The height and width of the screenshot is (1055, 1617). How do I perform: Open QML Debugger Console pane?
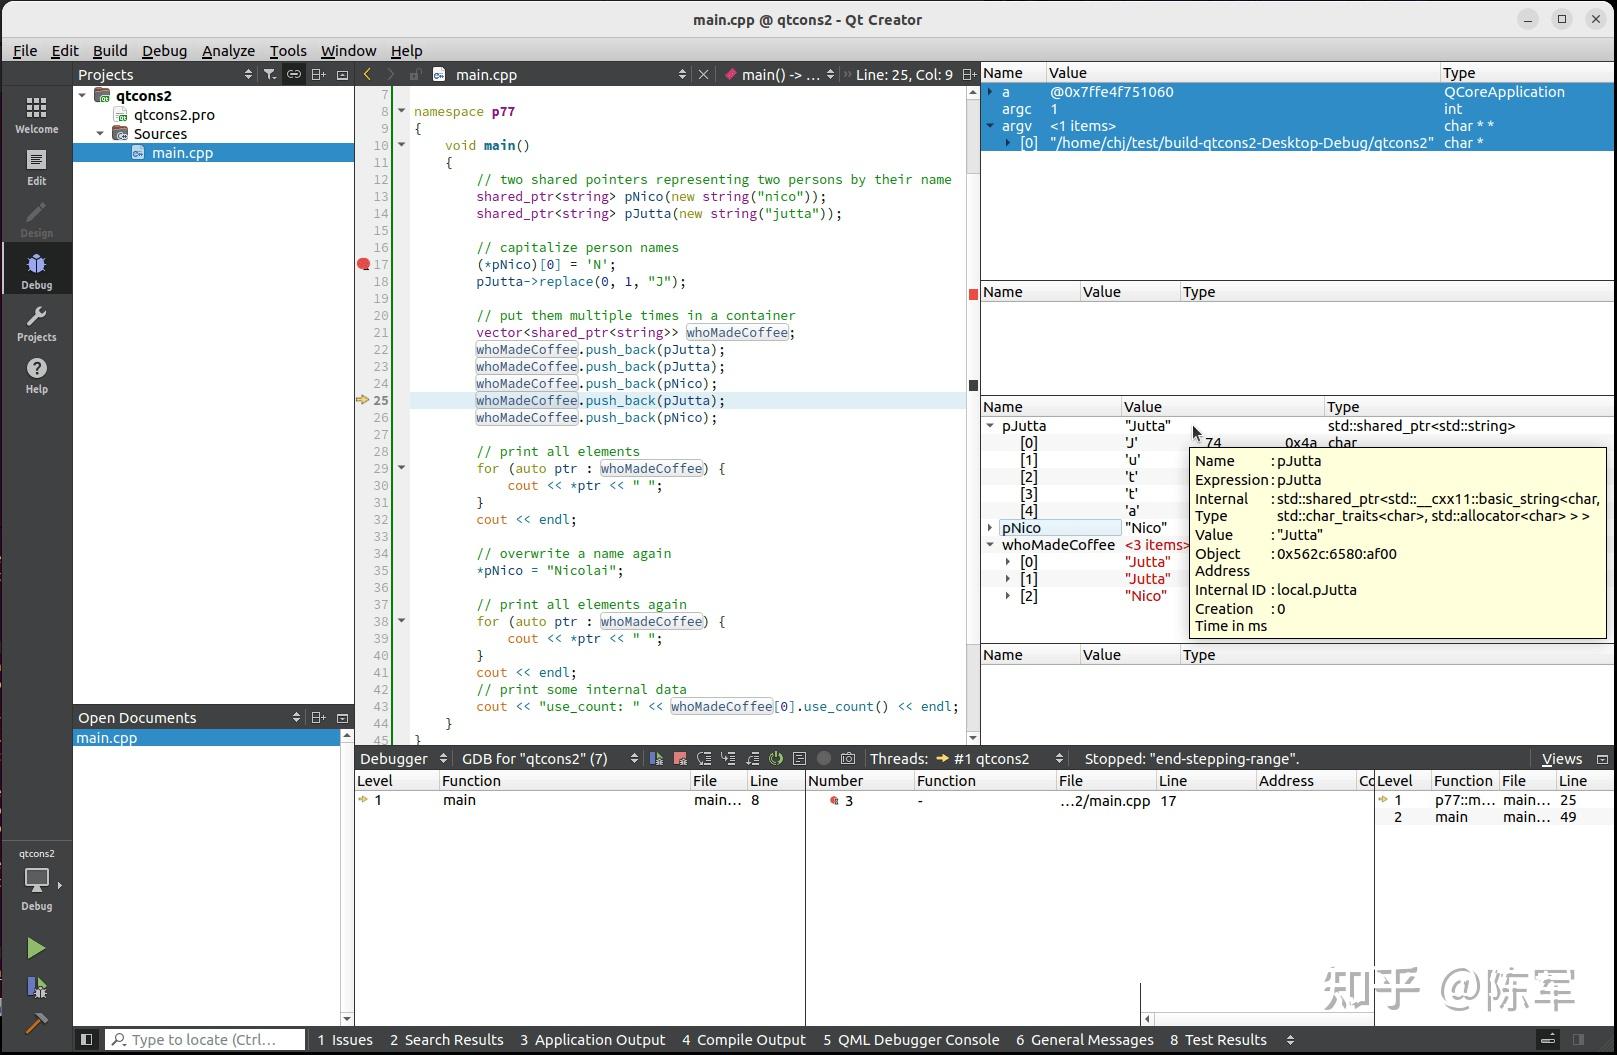click(x=911, y=1040)
